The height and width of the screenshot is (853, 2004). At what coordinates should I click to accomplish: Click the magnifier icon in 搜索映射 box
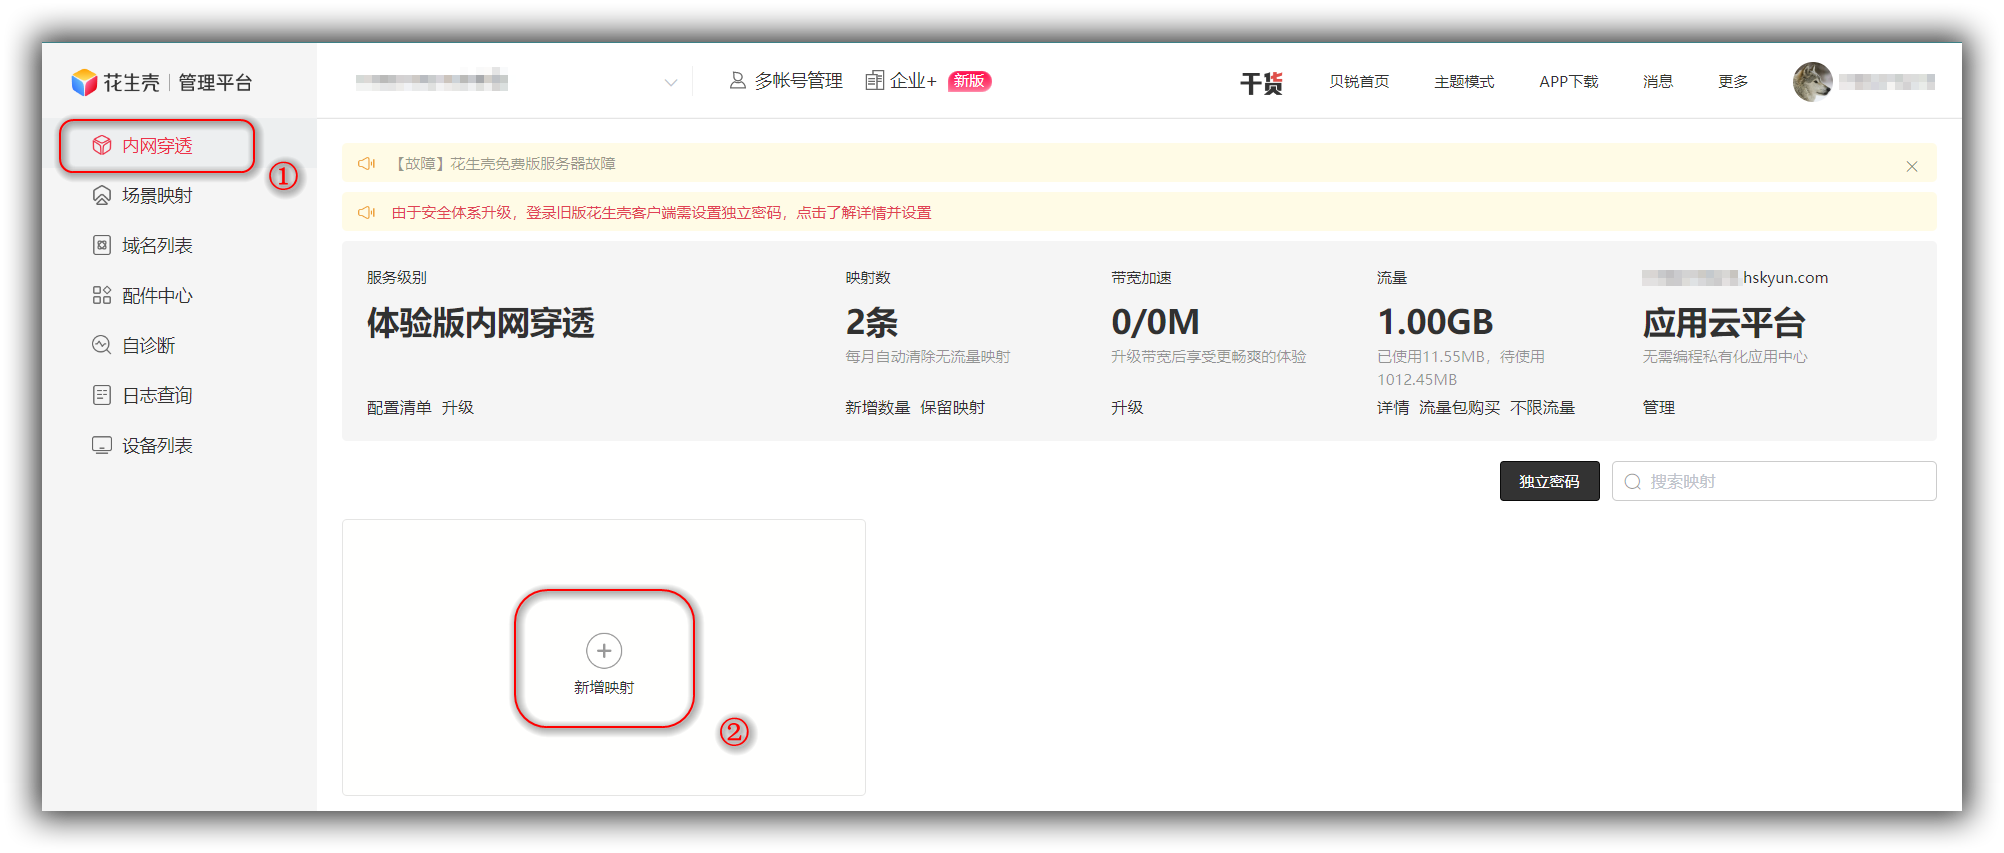[1633, 482]
